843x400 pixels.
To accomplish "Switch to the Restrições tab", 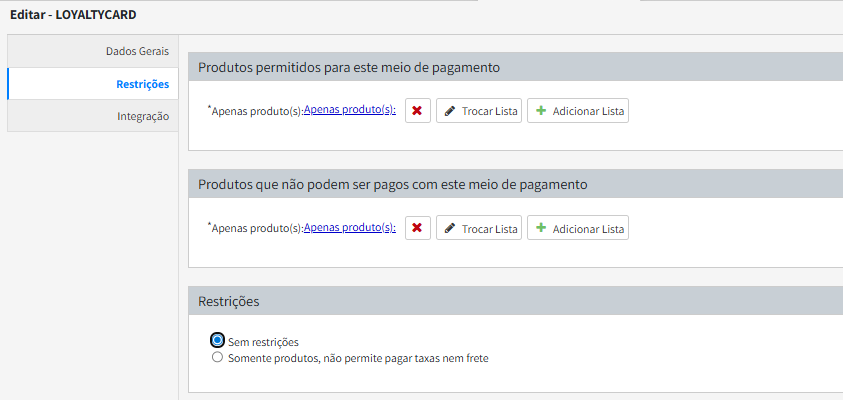I will coord(142,84).
